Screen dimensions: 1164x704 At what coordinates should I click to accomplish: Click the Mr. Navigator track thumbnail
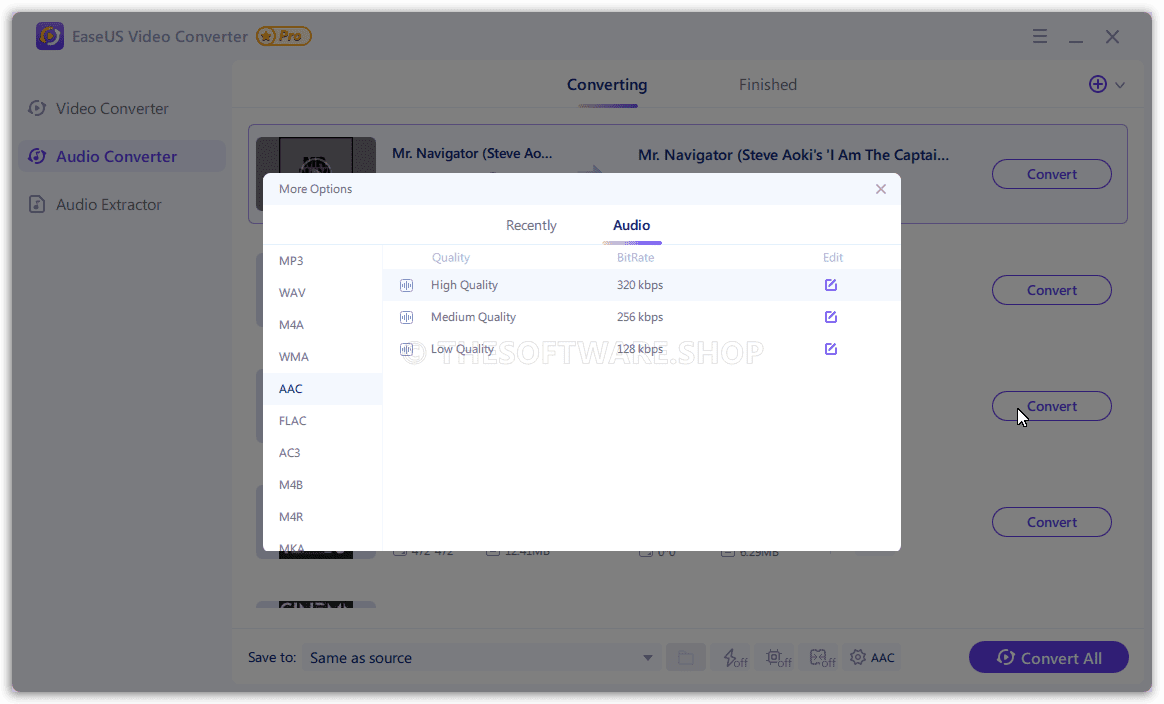[315, 155]
